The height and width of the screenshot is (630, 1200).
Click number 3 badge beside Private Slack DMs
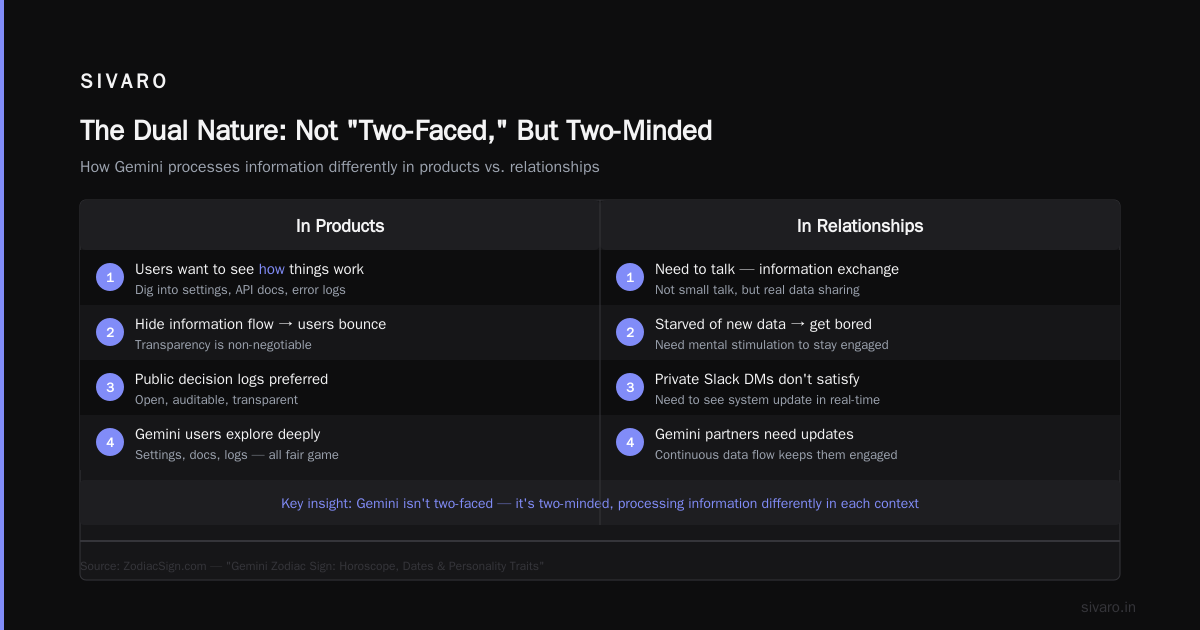click(630, 387)
